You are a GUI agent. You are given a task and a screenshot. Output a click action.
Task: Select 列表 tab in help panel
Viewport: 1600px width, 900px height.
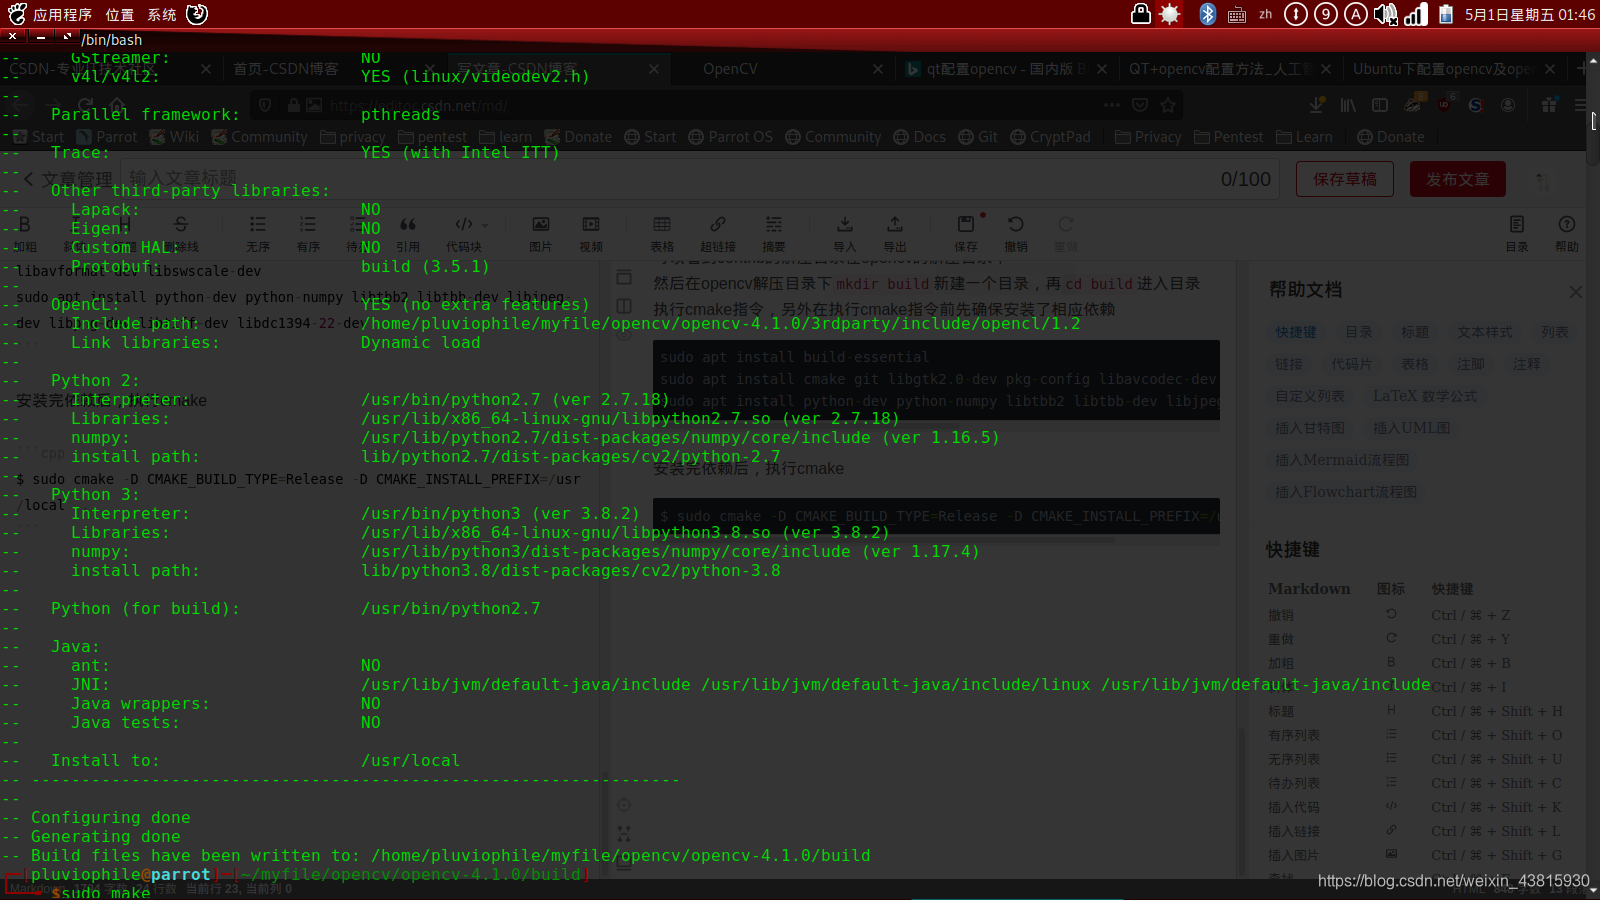[x=1555, y=332]
